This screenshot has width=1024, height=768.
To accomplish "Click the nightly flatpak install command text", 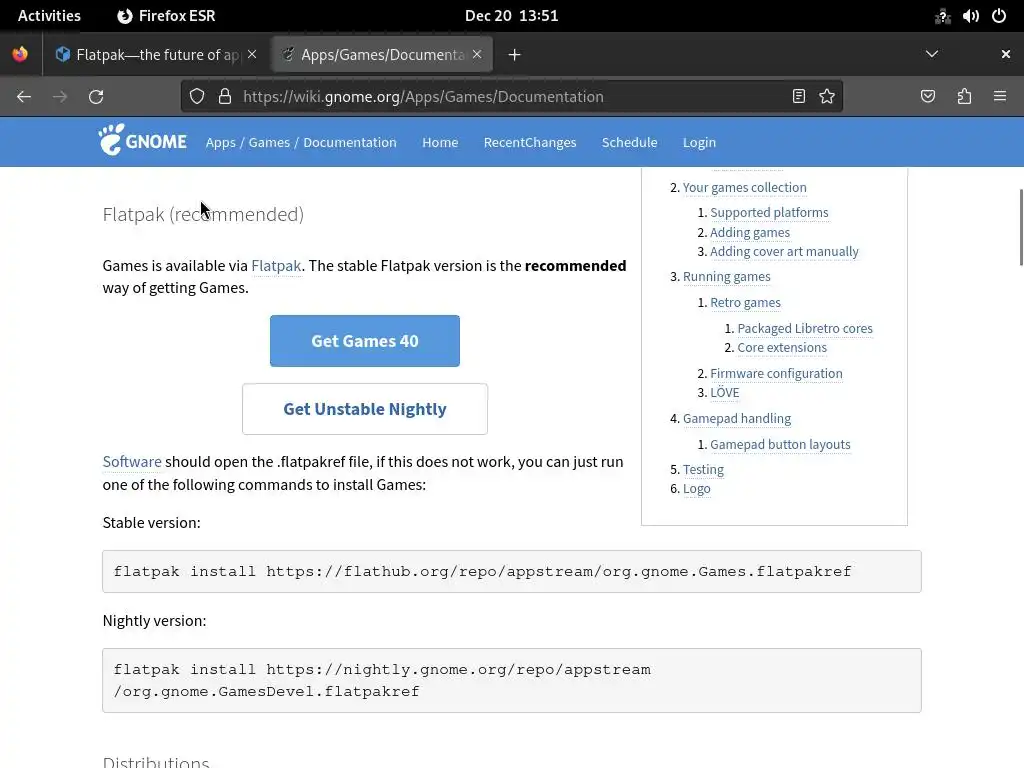I will 382,680.
